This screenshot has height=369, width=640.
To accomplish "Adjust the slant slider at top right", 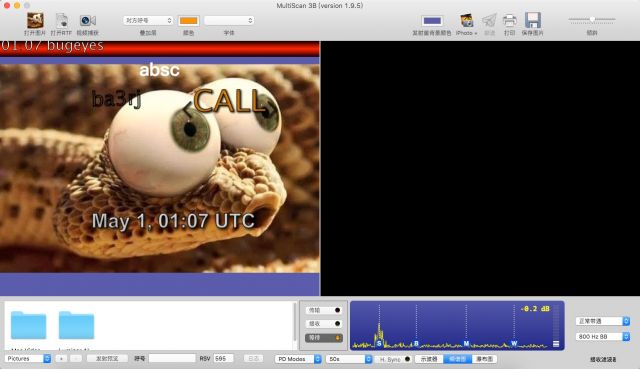I will tap(592, 20).
